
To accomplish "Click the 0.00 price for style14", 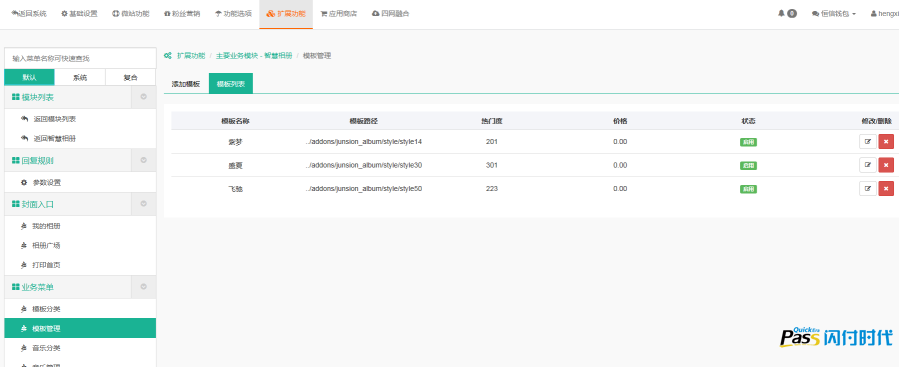I will click(620, 142).
